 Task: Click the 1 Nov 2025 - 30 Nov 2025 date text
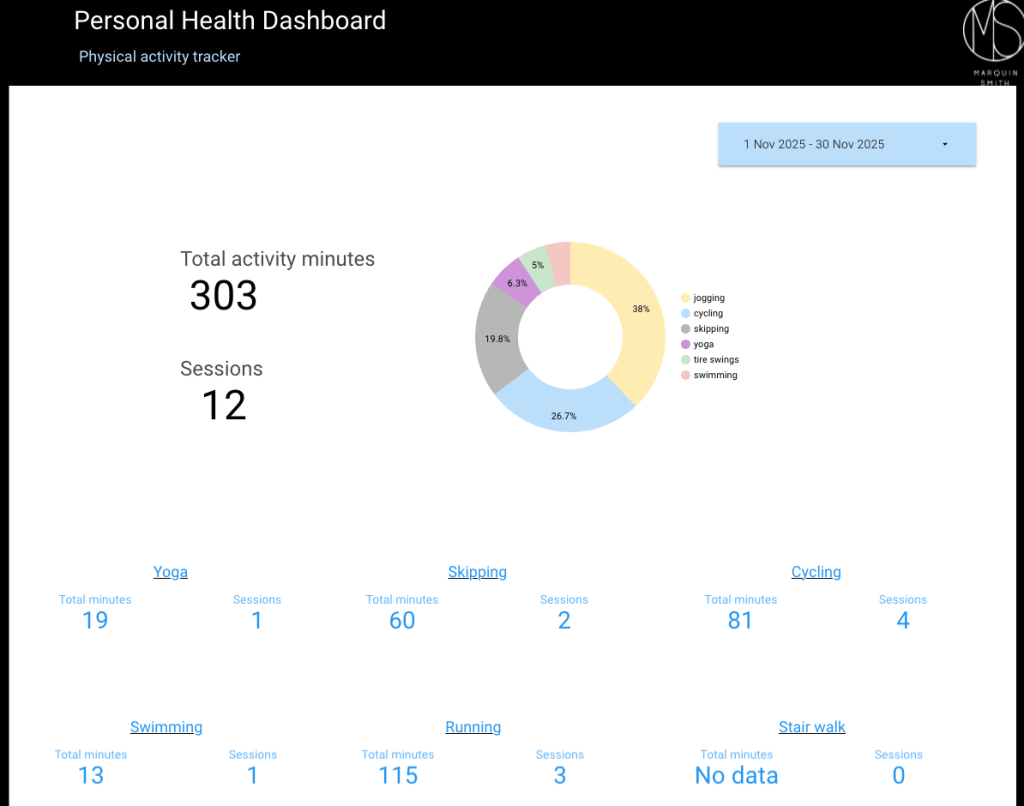point(813,145)
